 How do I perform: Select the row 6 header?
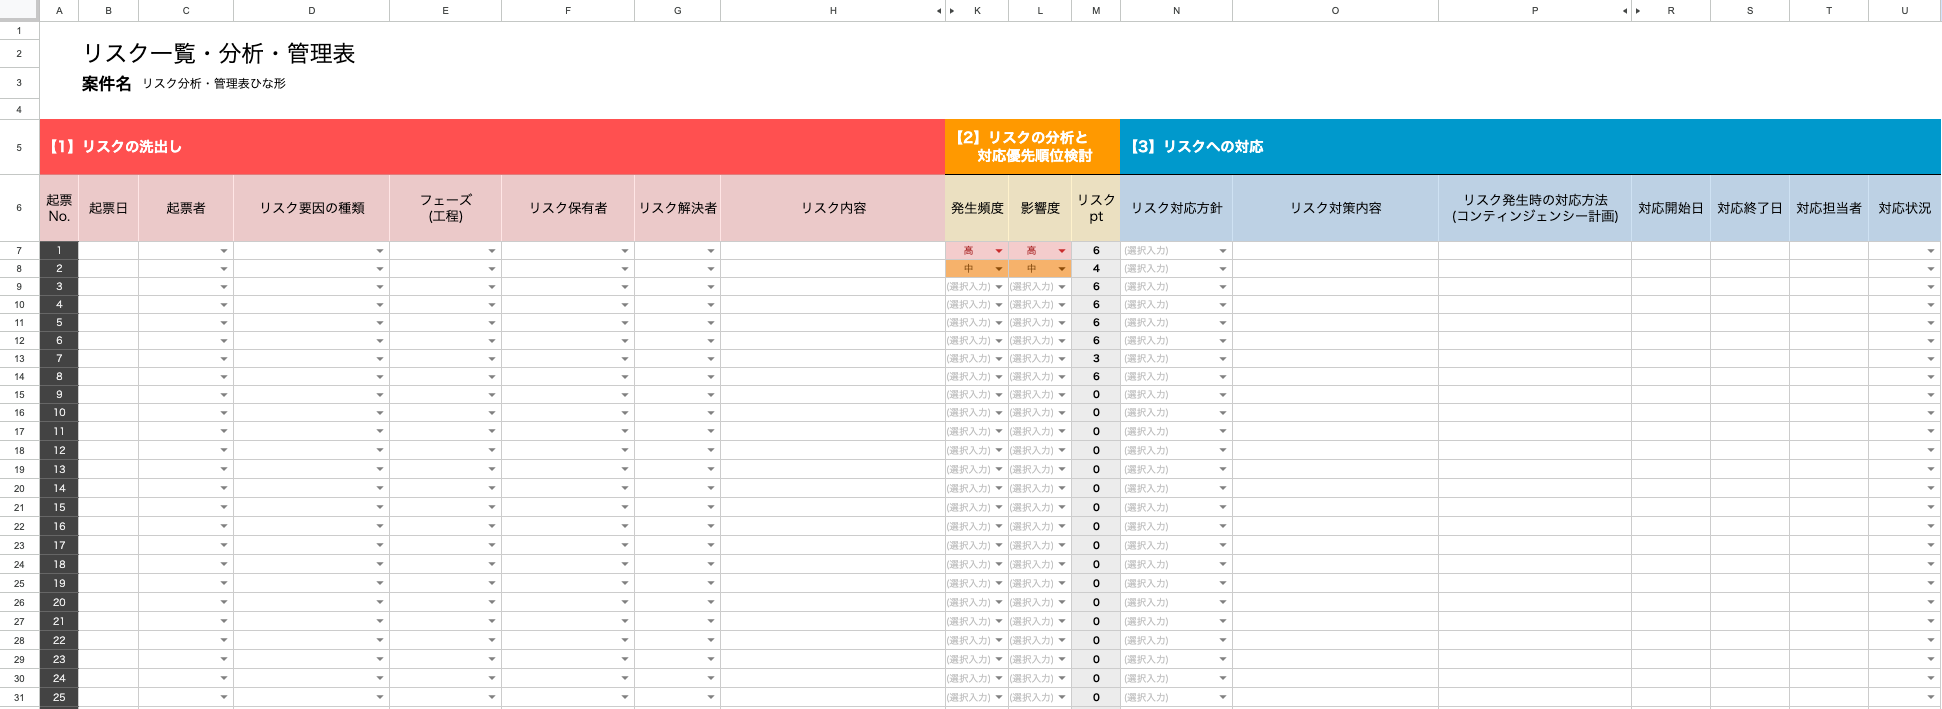[x=19, y=208]
